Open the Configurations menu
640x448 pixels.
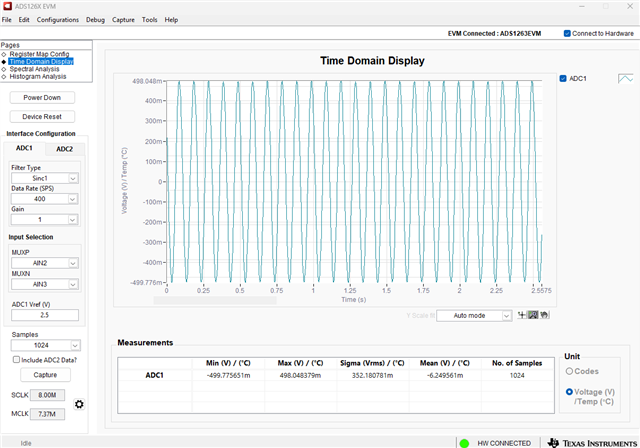(58, 20)
